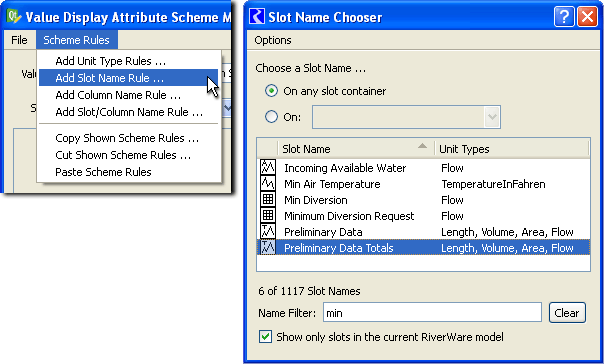Click the table slot icon beside Min Diversion
The image size is (604, 364).
pos(268,200)
